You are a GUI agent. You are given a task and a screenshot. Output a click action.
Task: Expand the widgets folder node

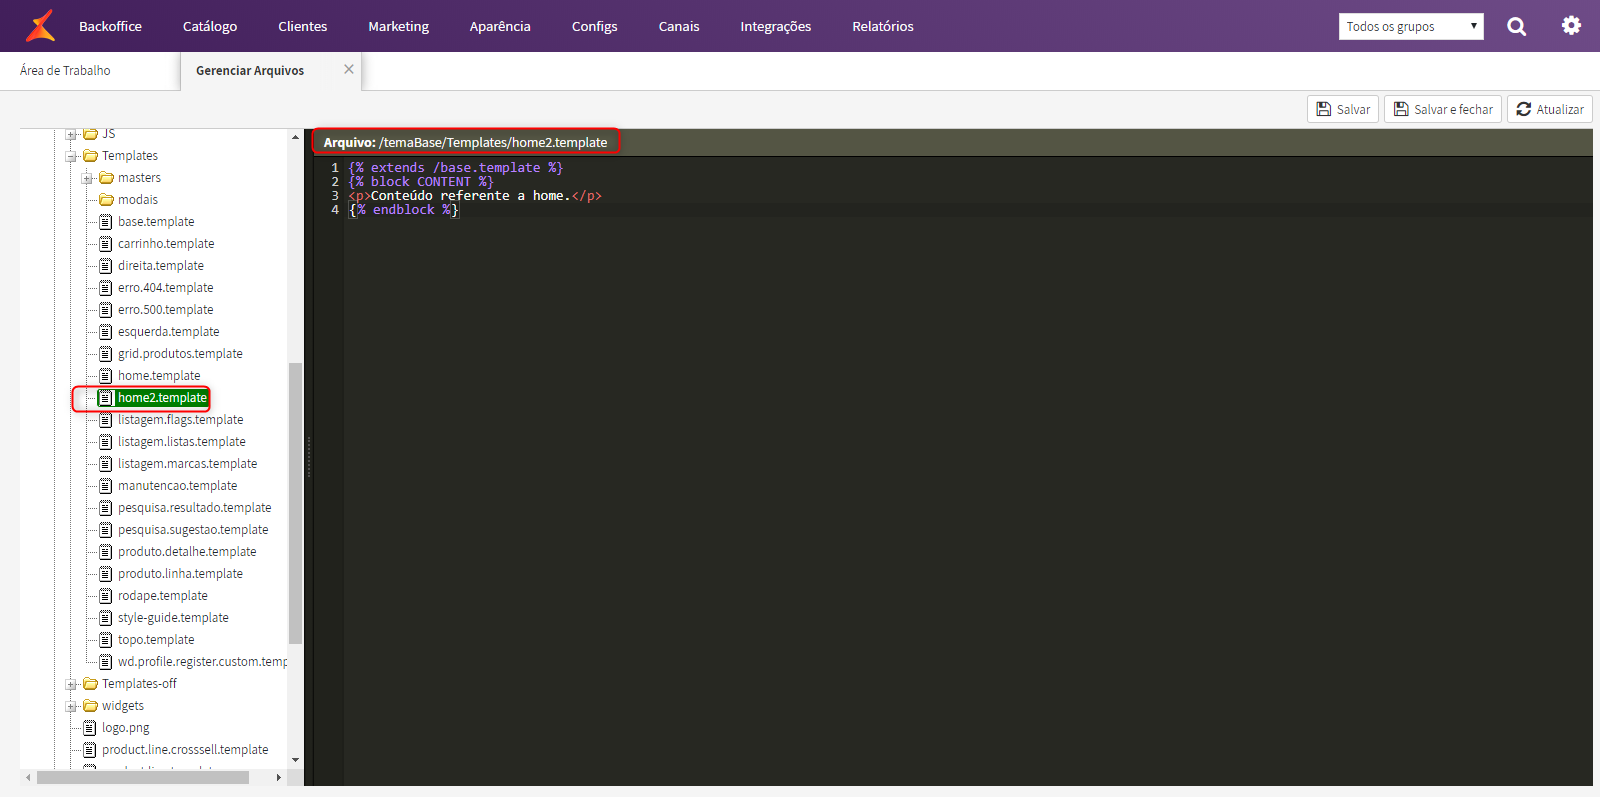72,707
